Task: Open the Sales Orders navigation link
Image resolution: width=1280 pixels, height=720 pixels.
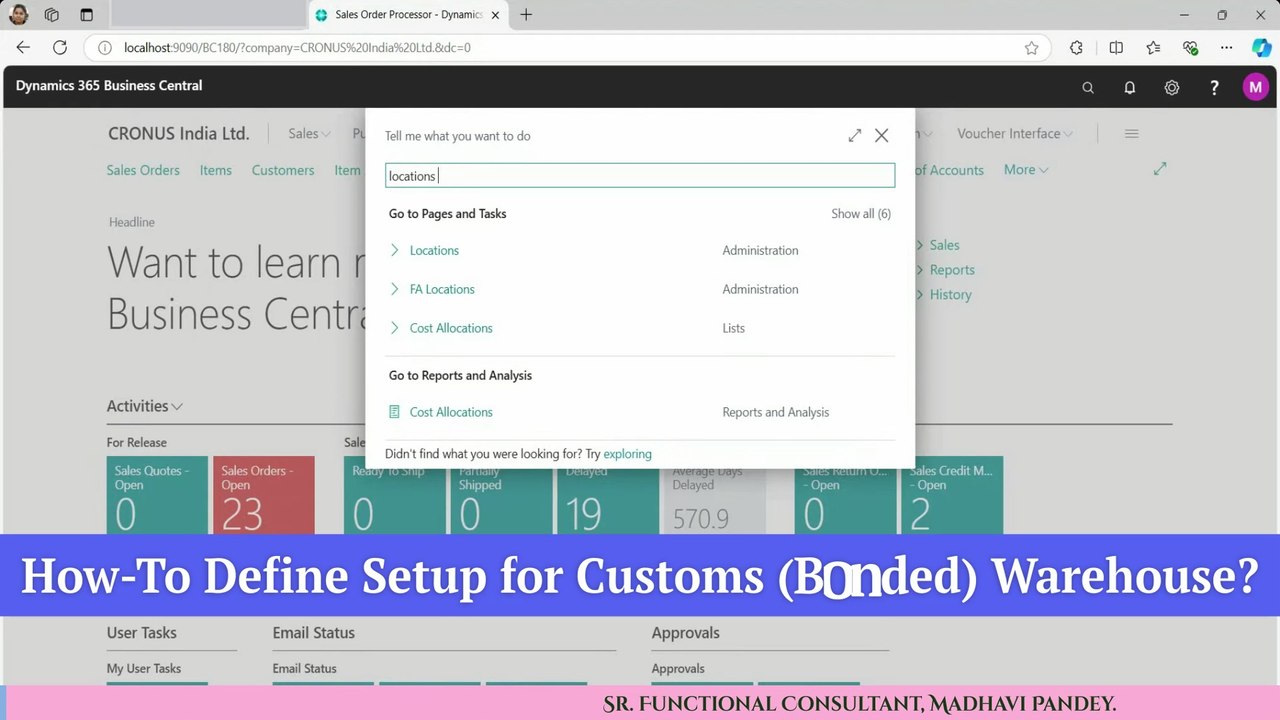Action: (x=143, y=170)
